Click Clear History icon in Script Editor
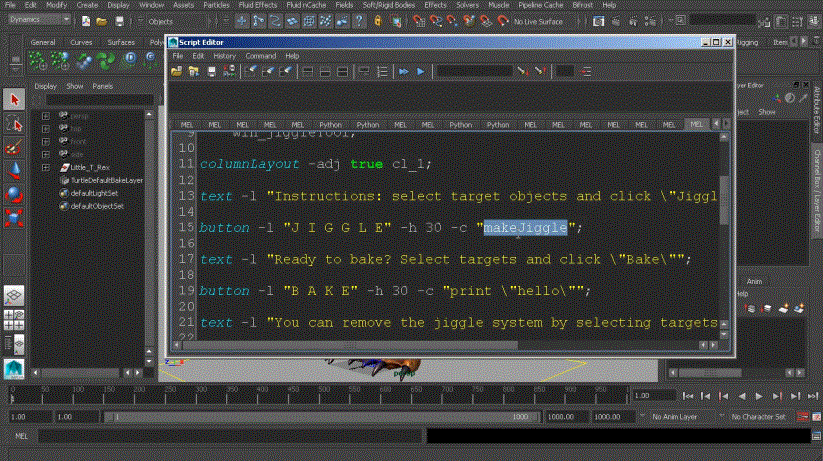This screenshot has height=461, width=823. pos(251,71)
